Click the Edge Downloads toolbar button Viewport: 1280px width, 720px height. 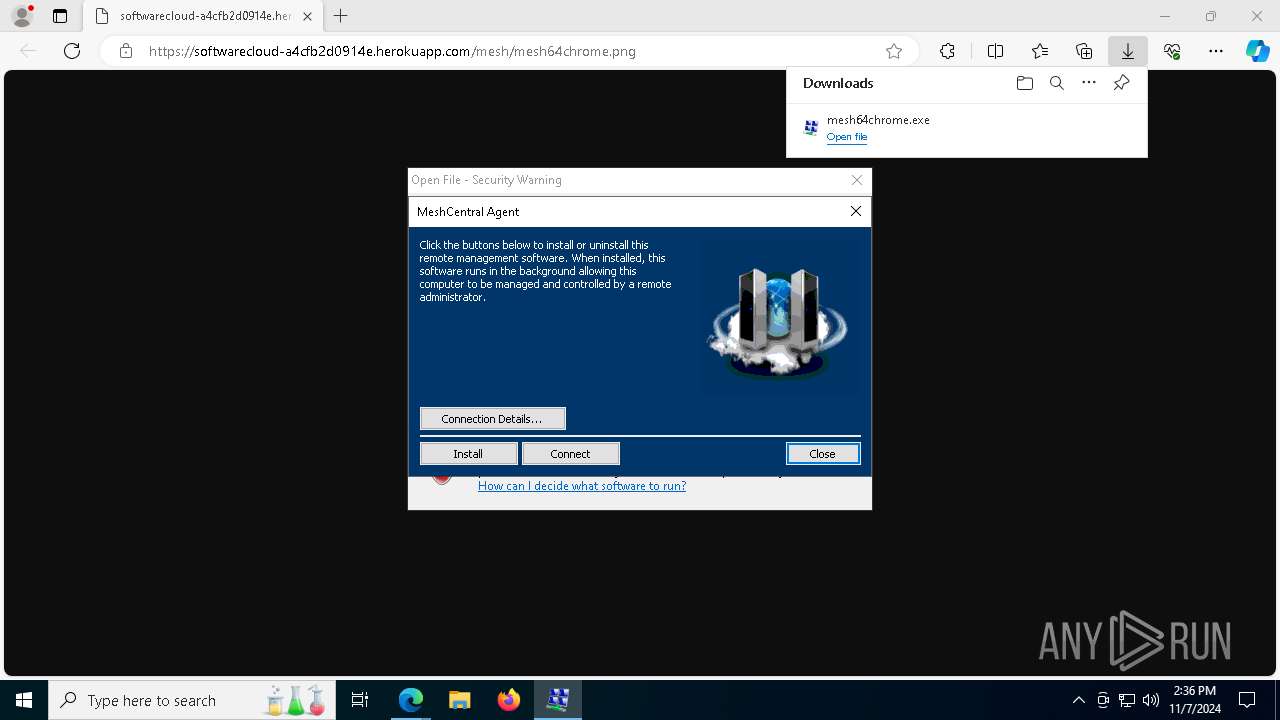tap(1127, 51)
